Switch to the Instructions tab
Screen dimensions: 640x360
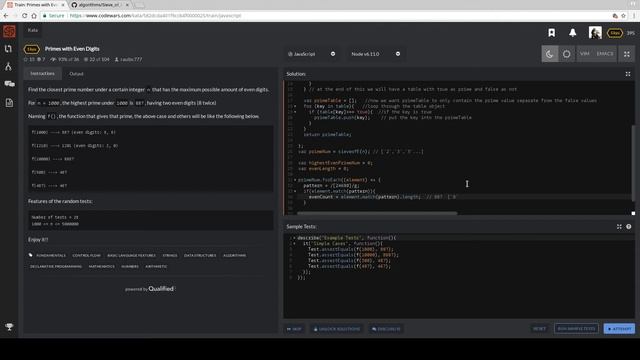(x=42, y=73)
